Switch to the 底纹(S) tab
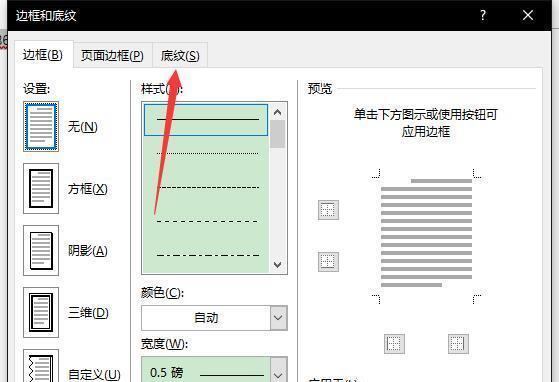Screen dimensions: 559x382 pos(180,56)
